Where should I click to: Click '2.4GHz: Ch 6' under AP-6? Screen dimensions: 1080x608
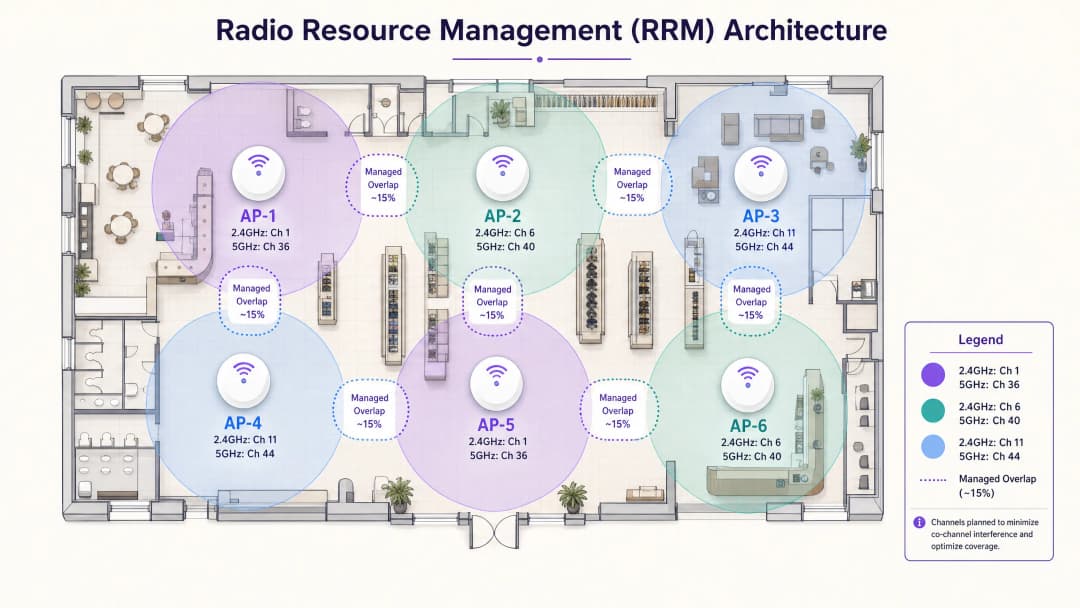click(751, 442)
